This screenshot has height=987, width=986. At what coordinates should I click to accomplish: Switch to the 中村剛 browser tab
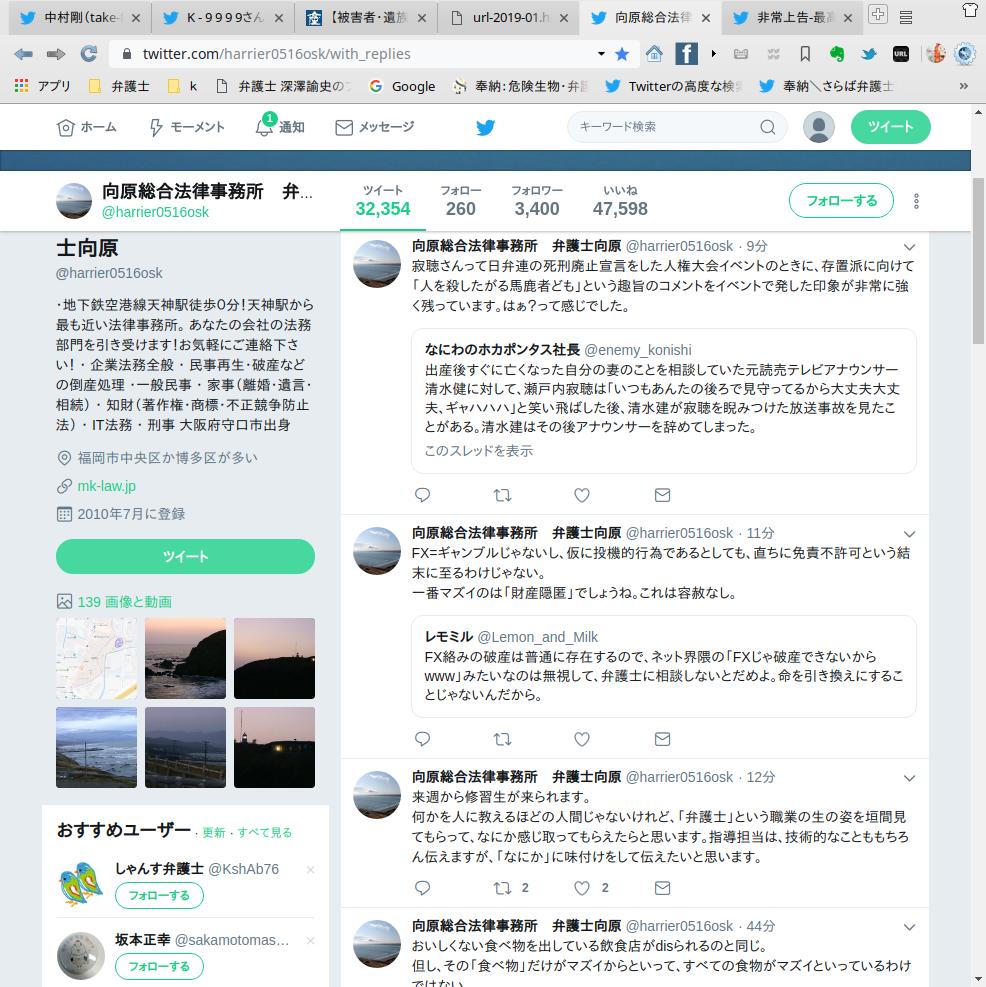coord(80,18)
